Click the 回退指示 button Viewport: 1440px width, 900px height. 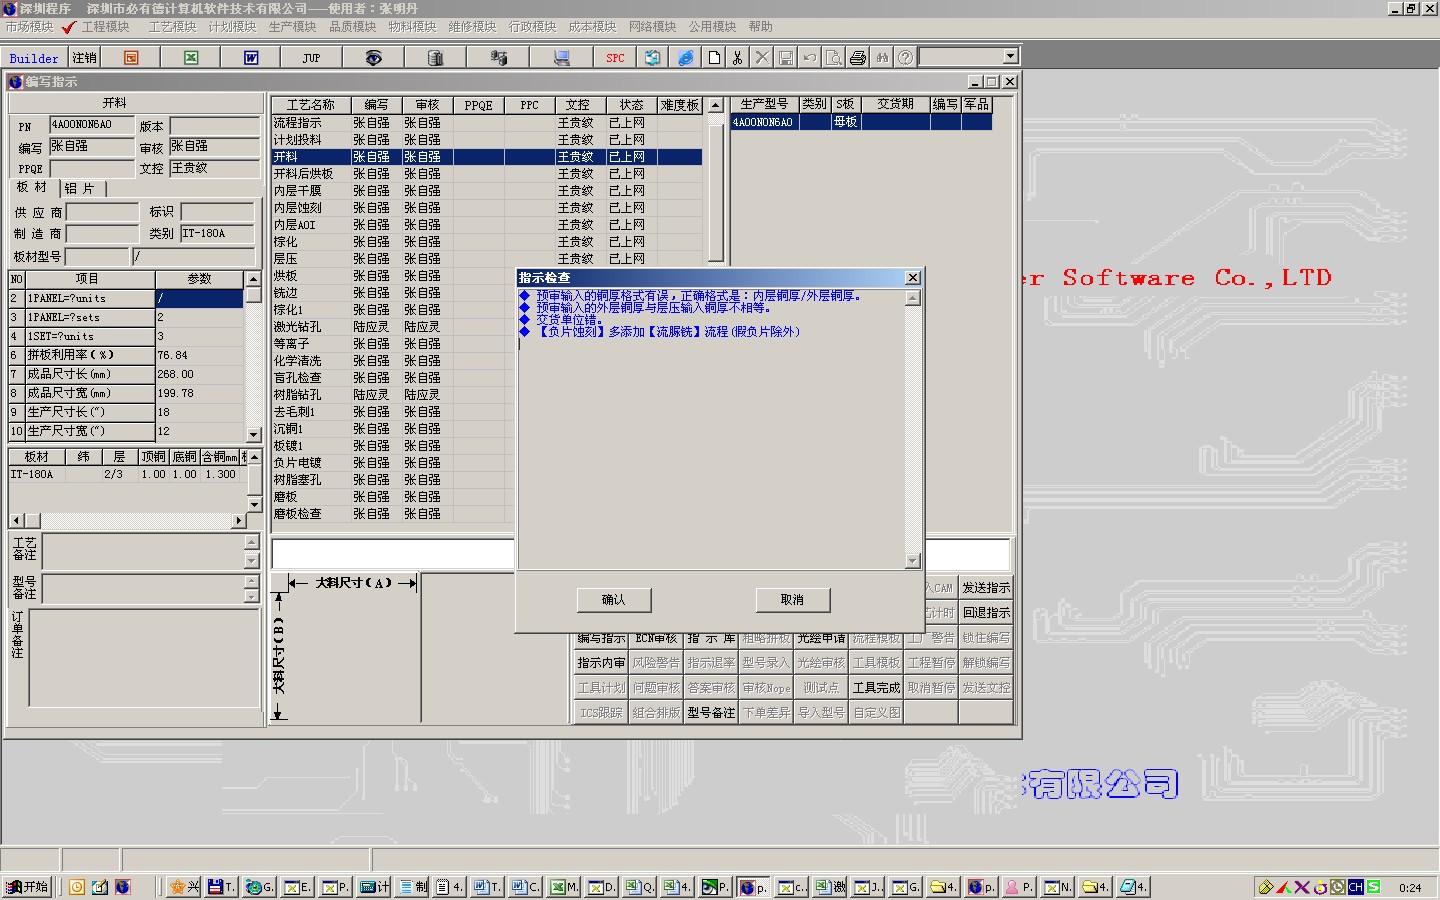tap(986, 613)
